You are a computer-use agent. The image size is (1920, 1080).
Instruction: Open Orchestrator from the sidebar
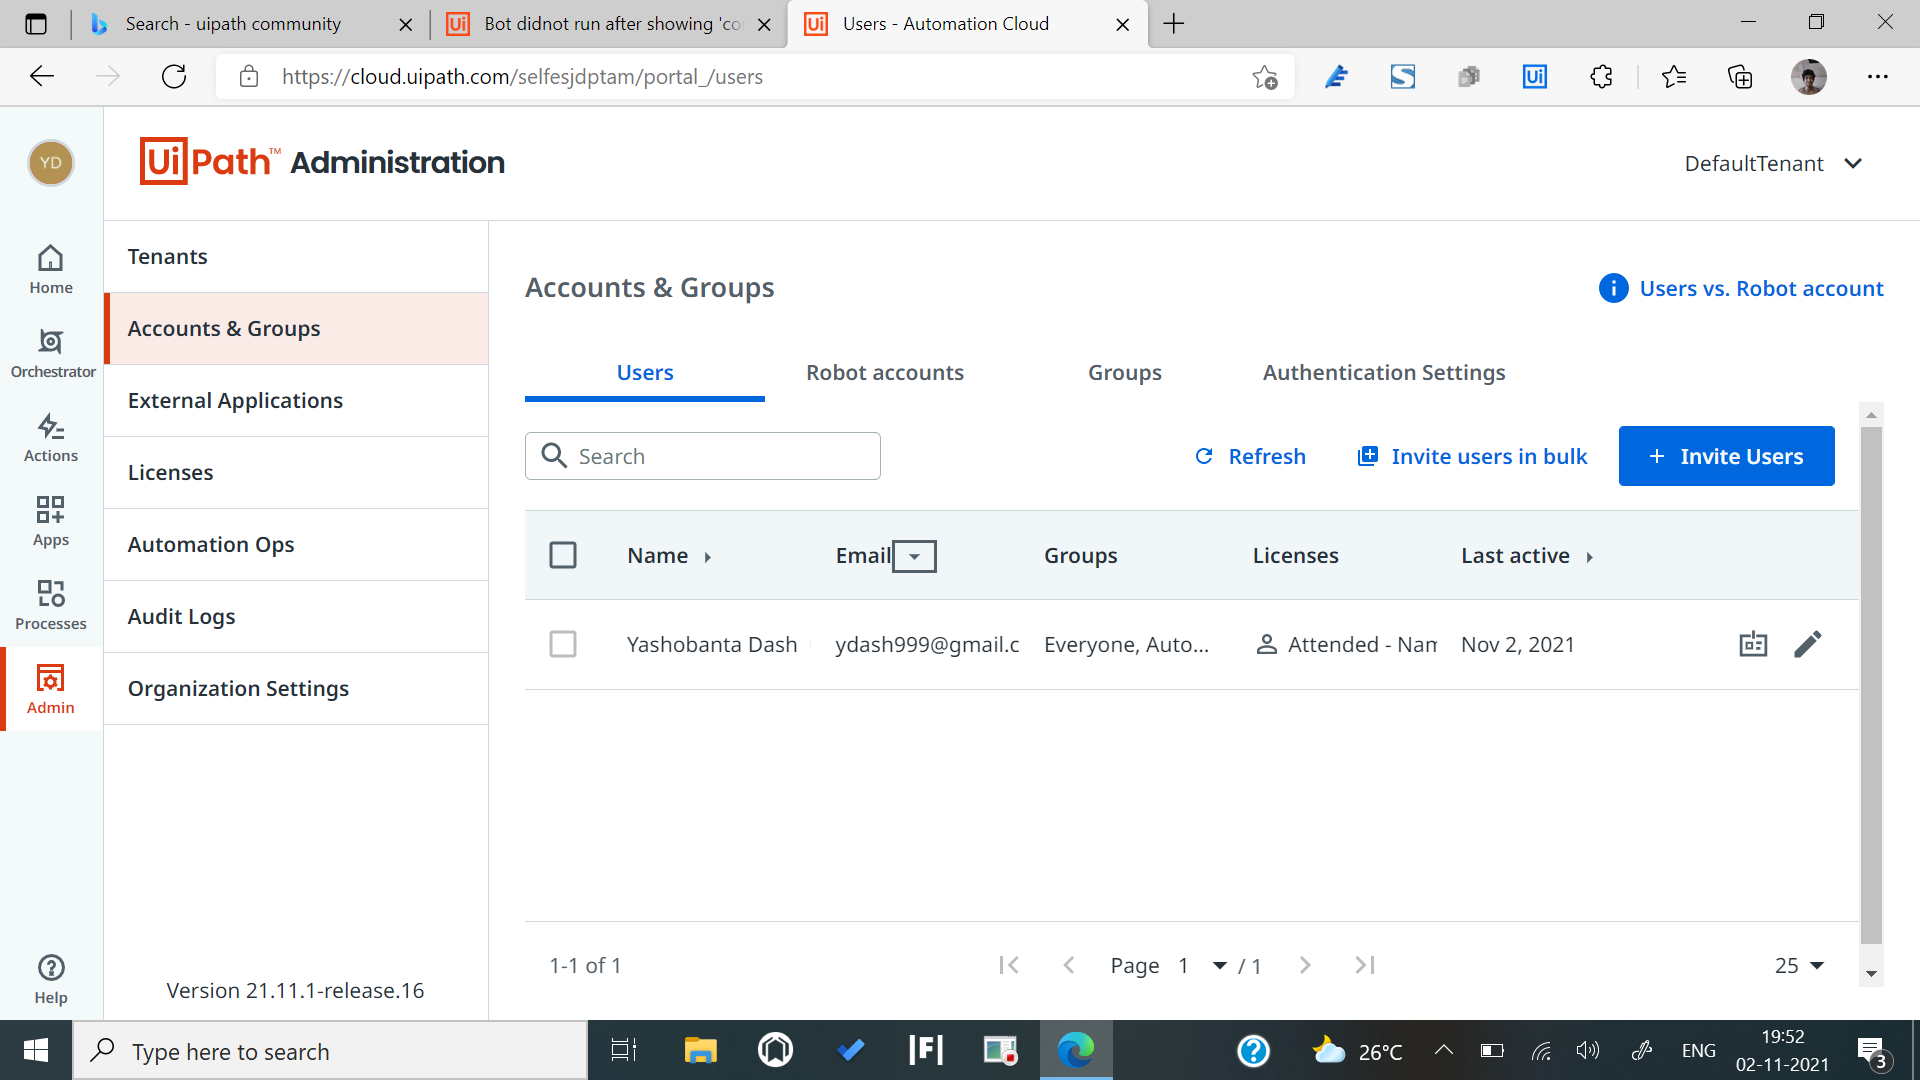(x=51, y=353)
